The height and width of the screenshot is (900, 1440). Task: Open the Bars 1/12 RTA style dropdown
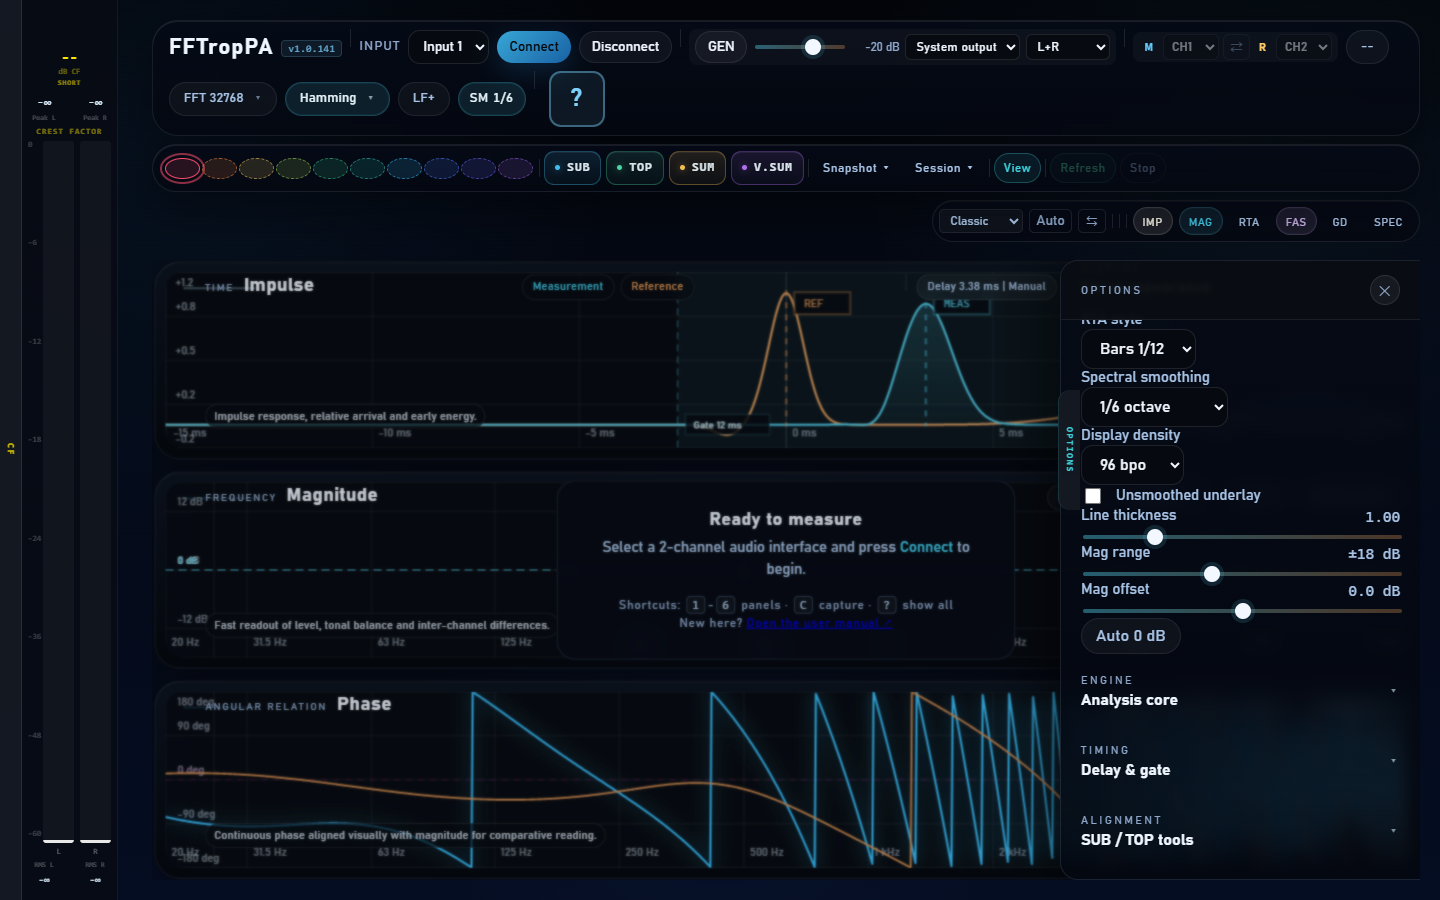click(x=1138, y=349)
